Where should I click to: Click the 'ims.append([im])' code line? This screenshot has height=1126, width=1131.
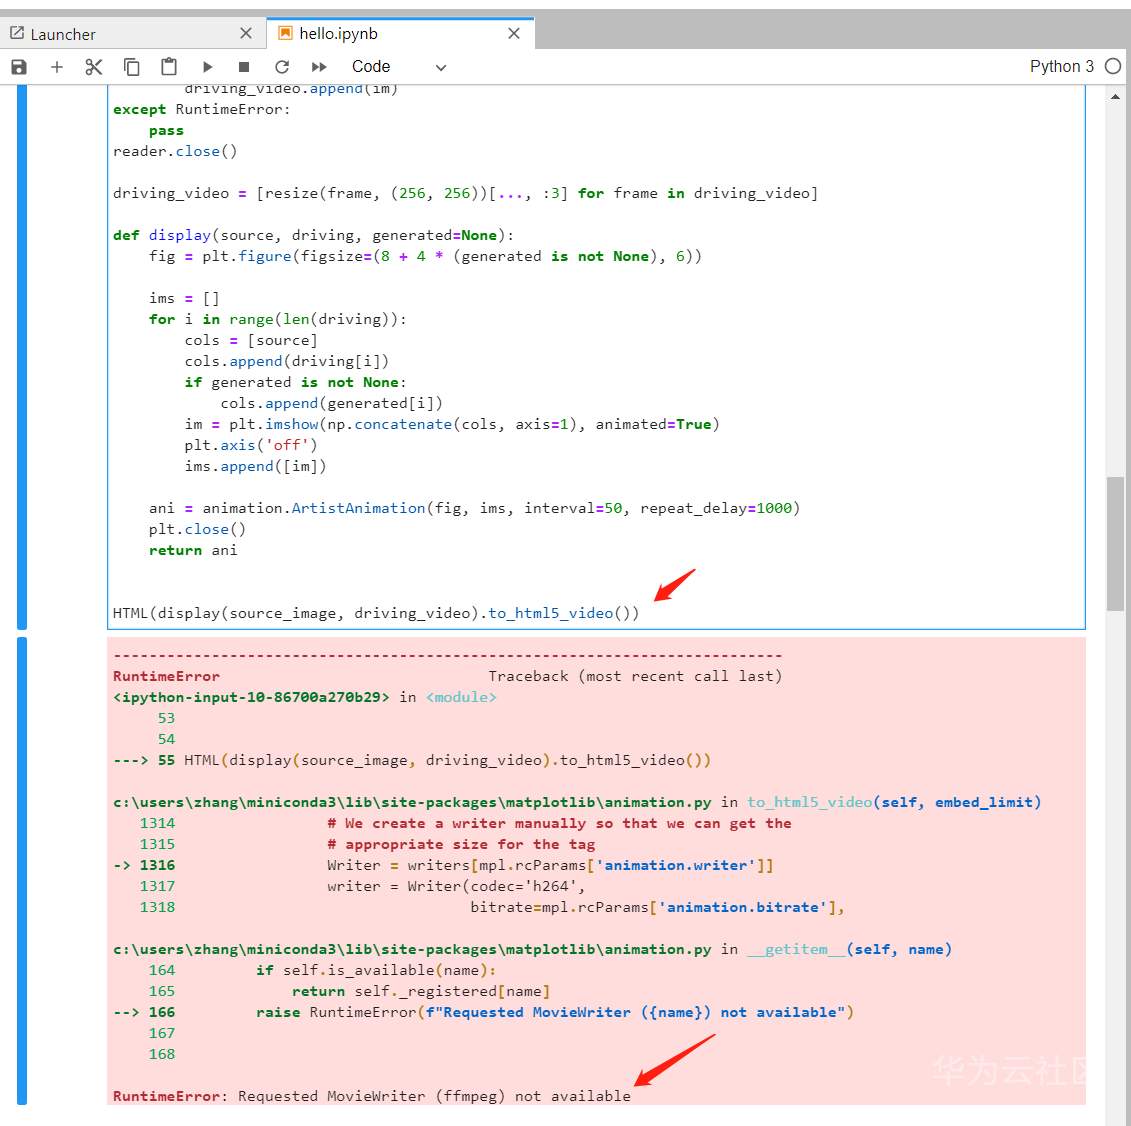point(255,467)
